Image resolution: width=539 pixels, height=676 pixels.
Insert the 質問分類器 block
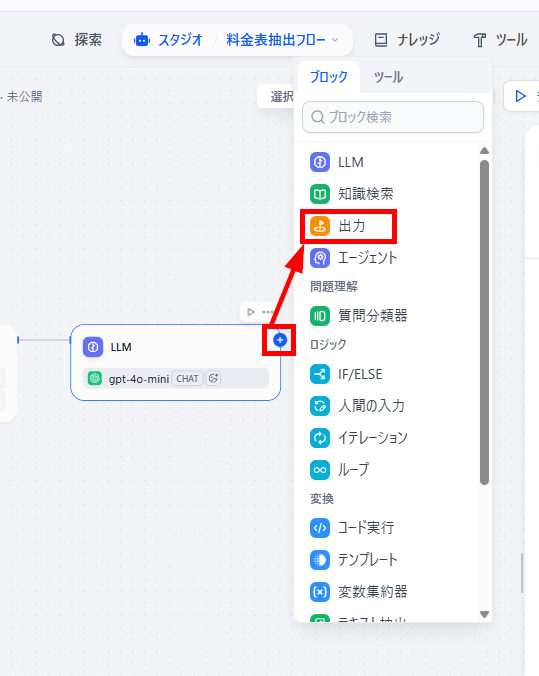coord(390,316)
